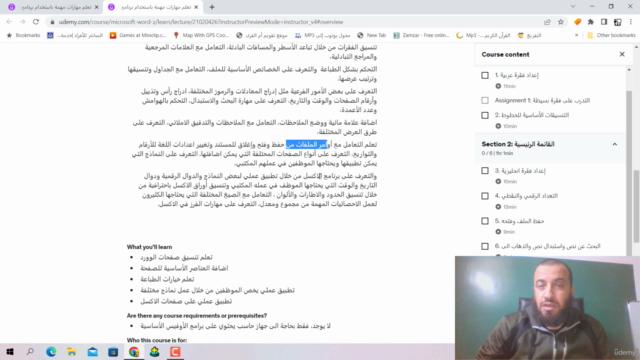Collapse Section 2 القائمة الرئيسية
Image resolution: width=640 pixels, height=360 pixels.
coord(614,144)
